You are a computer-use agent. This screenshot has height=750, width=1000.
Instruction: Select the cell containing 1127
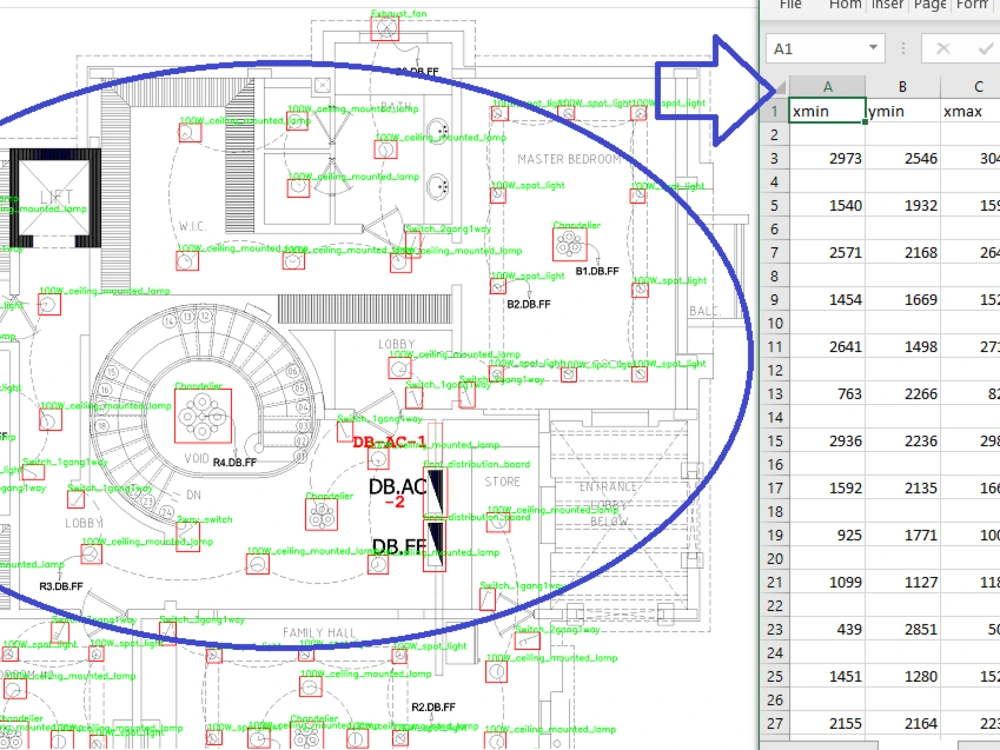tap(902, 582)
